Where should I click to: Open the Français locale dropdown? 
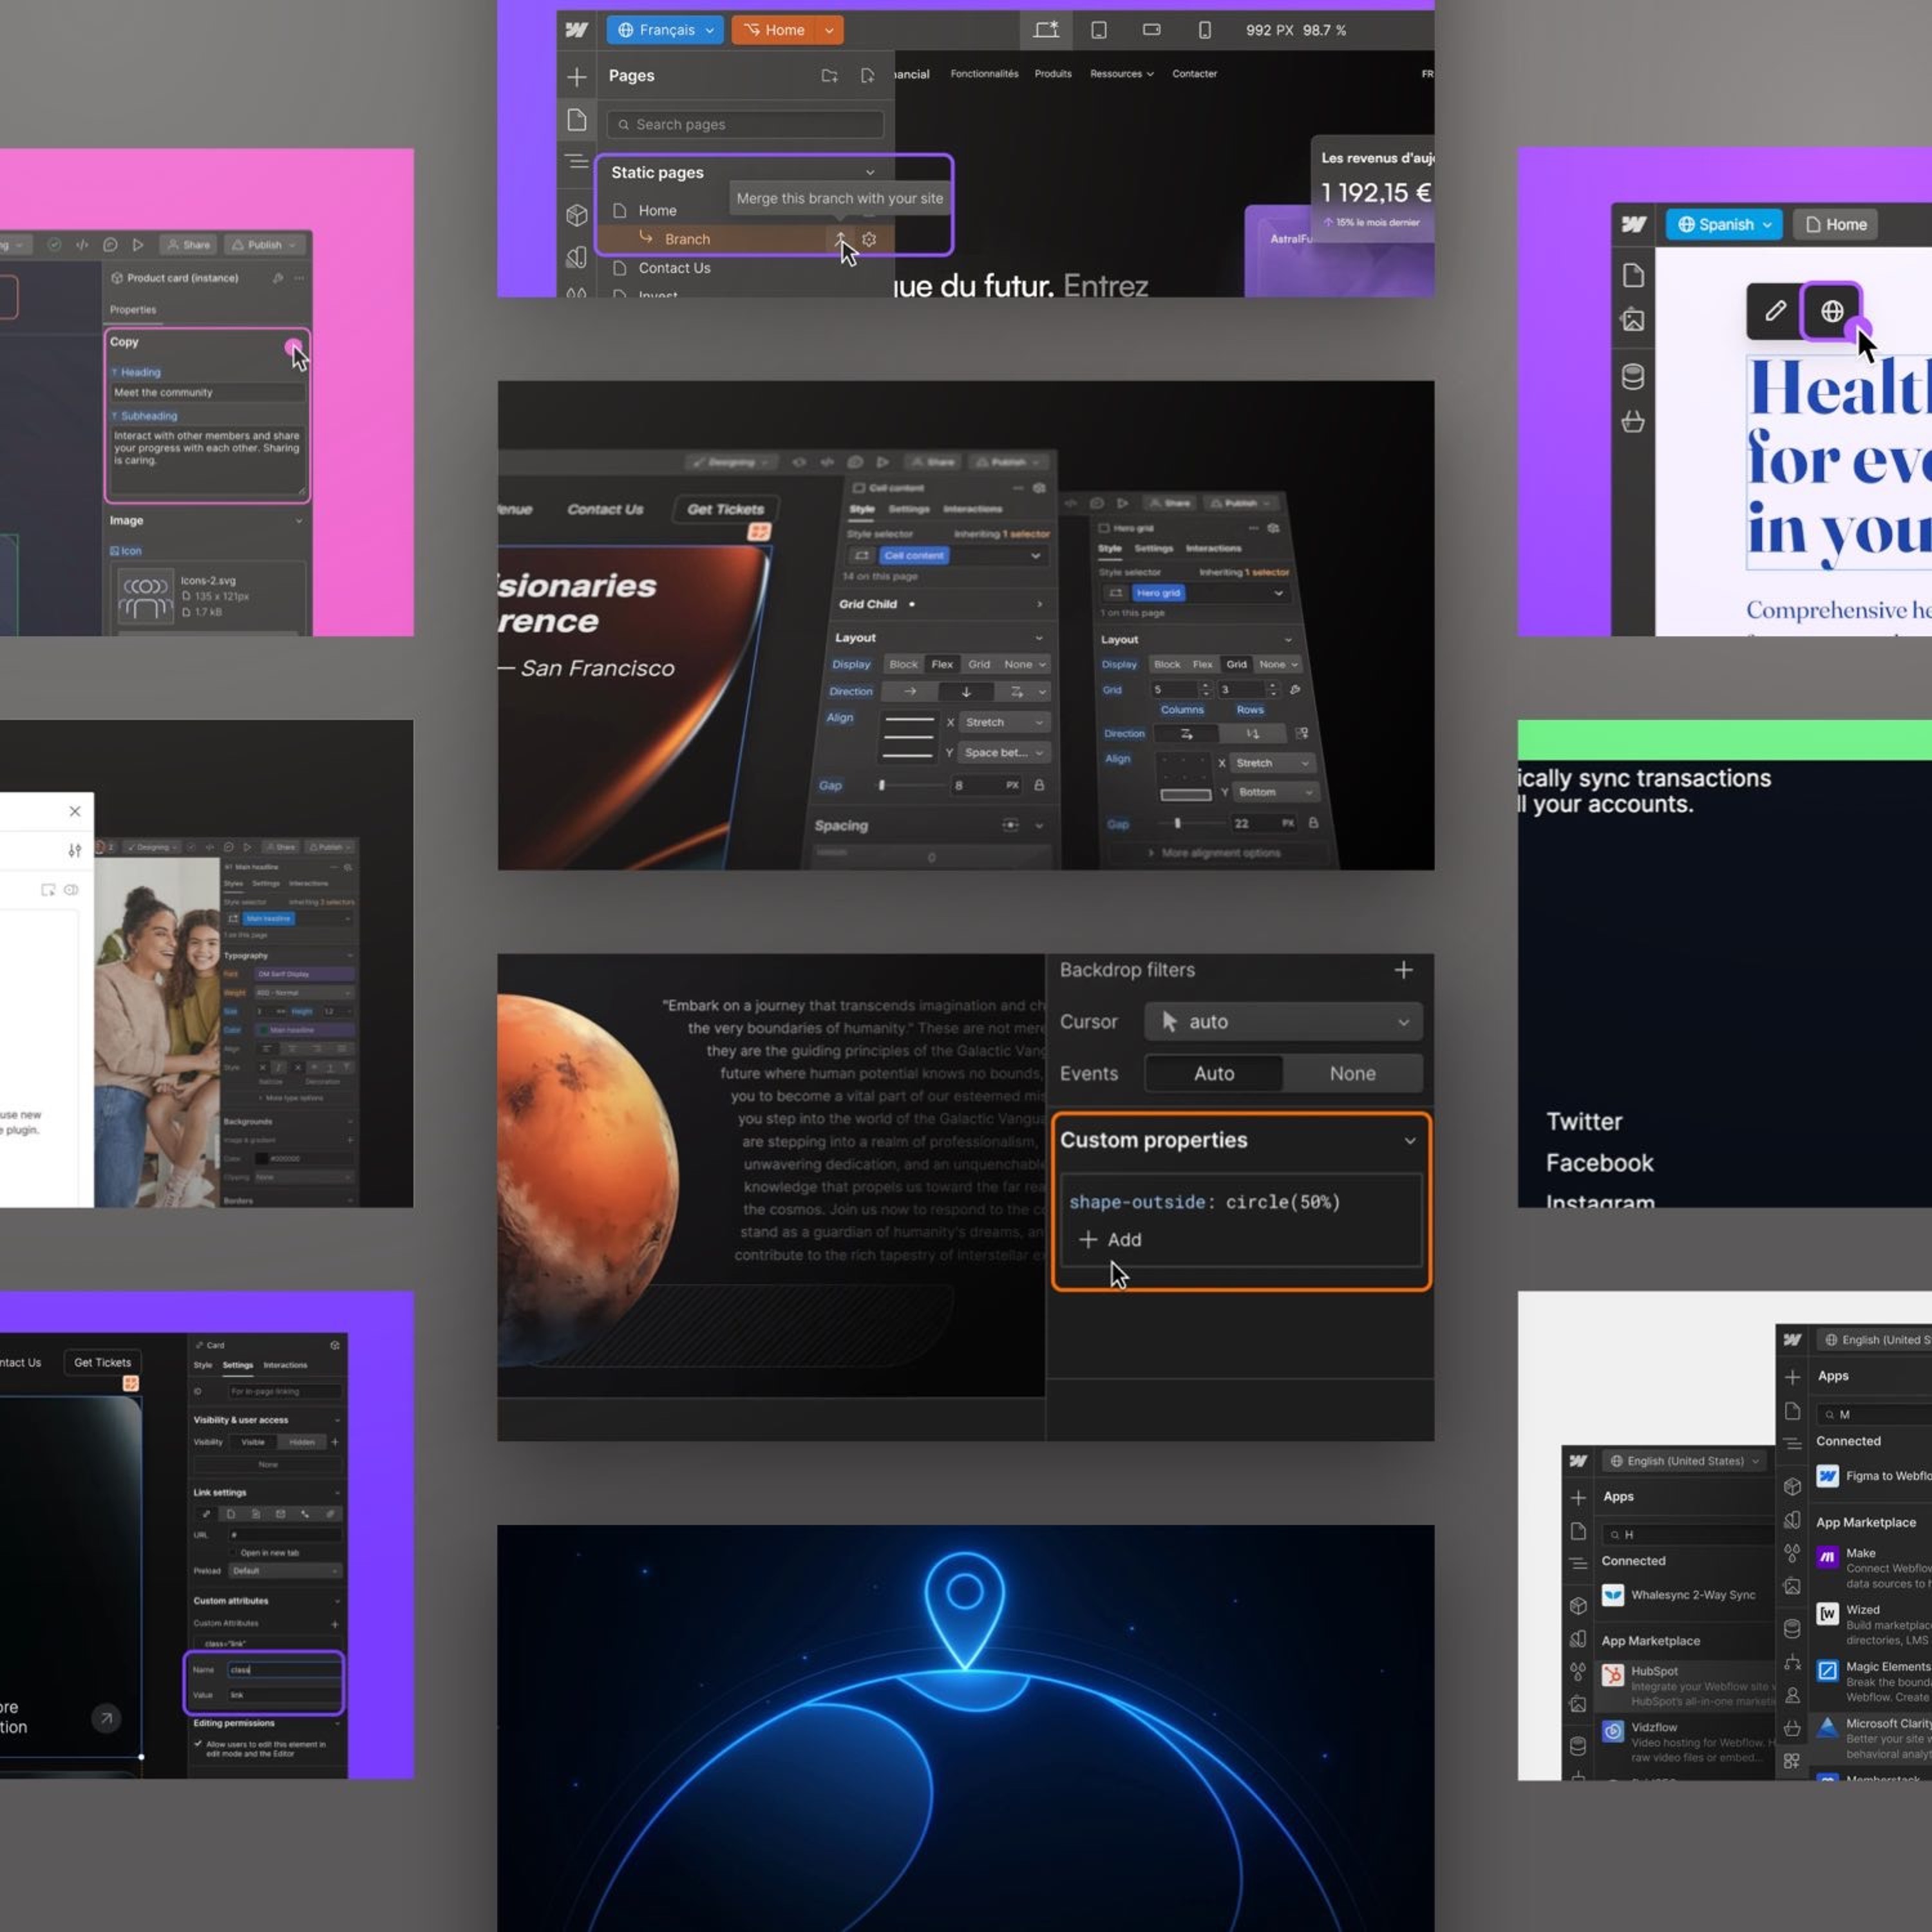[x=665, y=30]
